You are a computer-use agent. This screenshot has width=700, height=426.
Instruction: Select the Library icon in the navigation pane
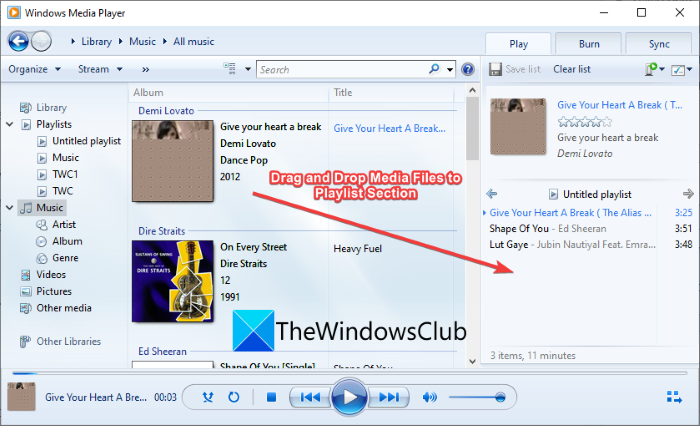click(x=25, y=108)
